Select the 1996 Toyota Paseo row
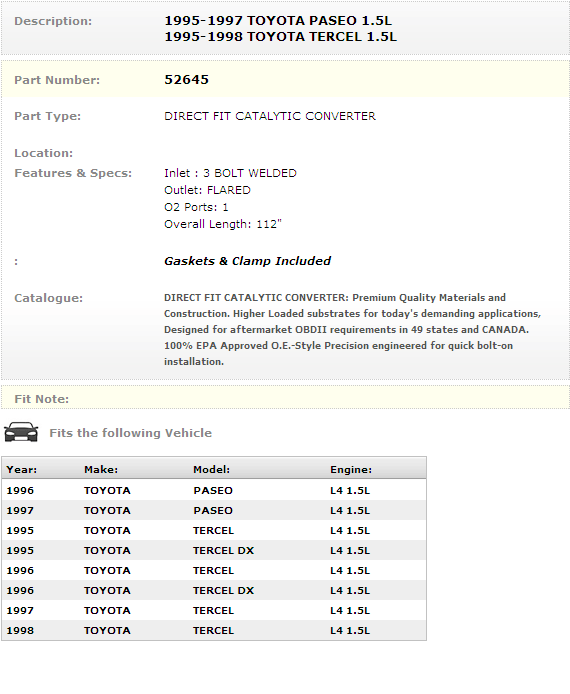Viewport: 570px width, 694px height. click(214, 490)
